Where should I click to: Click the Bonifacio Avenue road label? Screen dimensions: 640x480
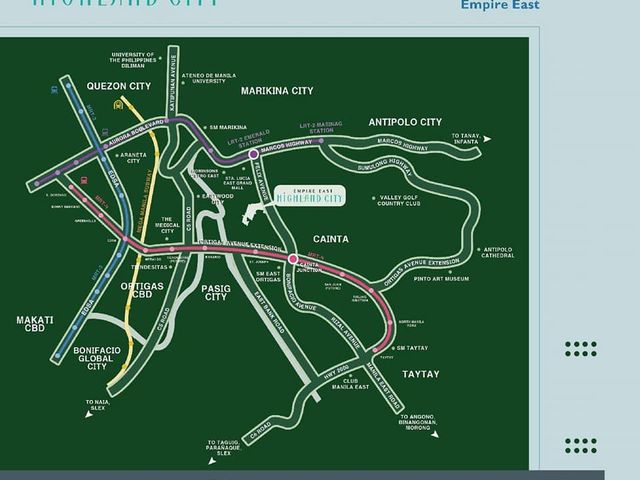click(x=301, y=292)
